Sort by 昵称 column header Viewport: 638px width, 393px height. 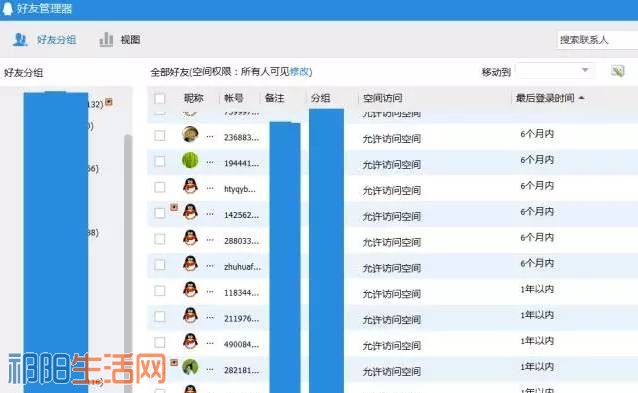pos(193,98)
